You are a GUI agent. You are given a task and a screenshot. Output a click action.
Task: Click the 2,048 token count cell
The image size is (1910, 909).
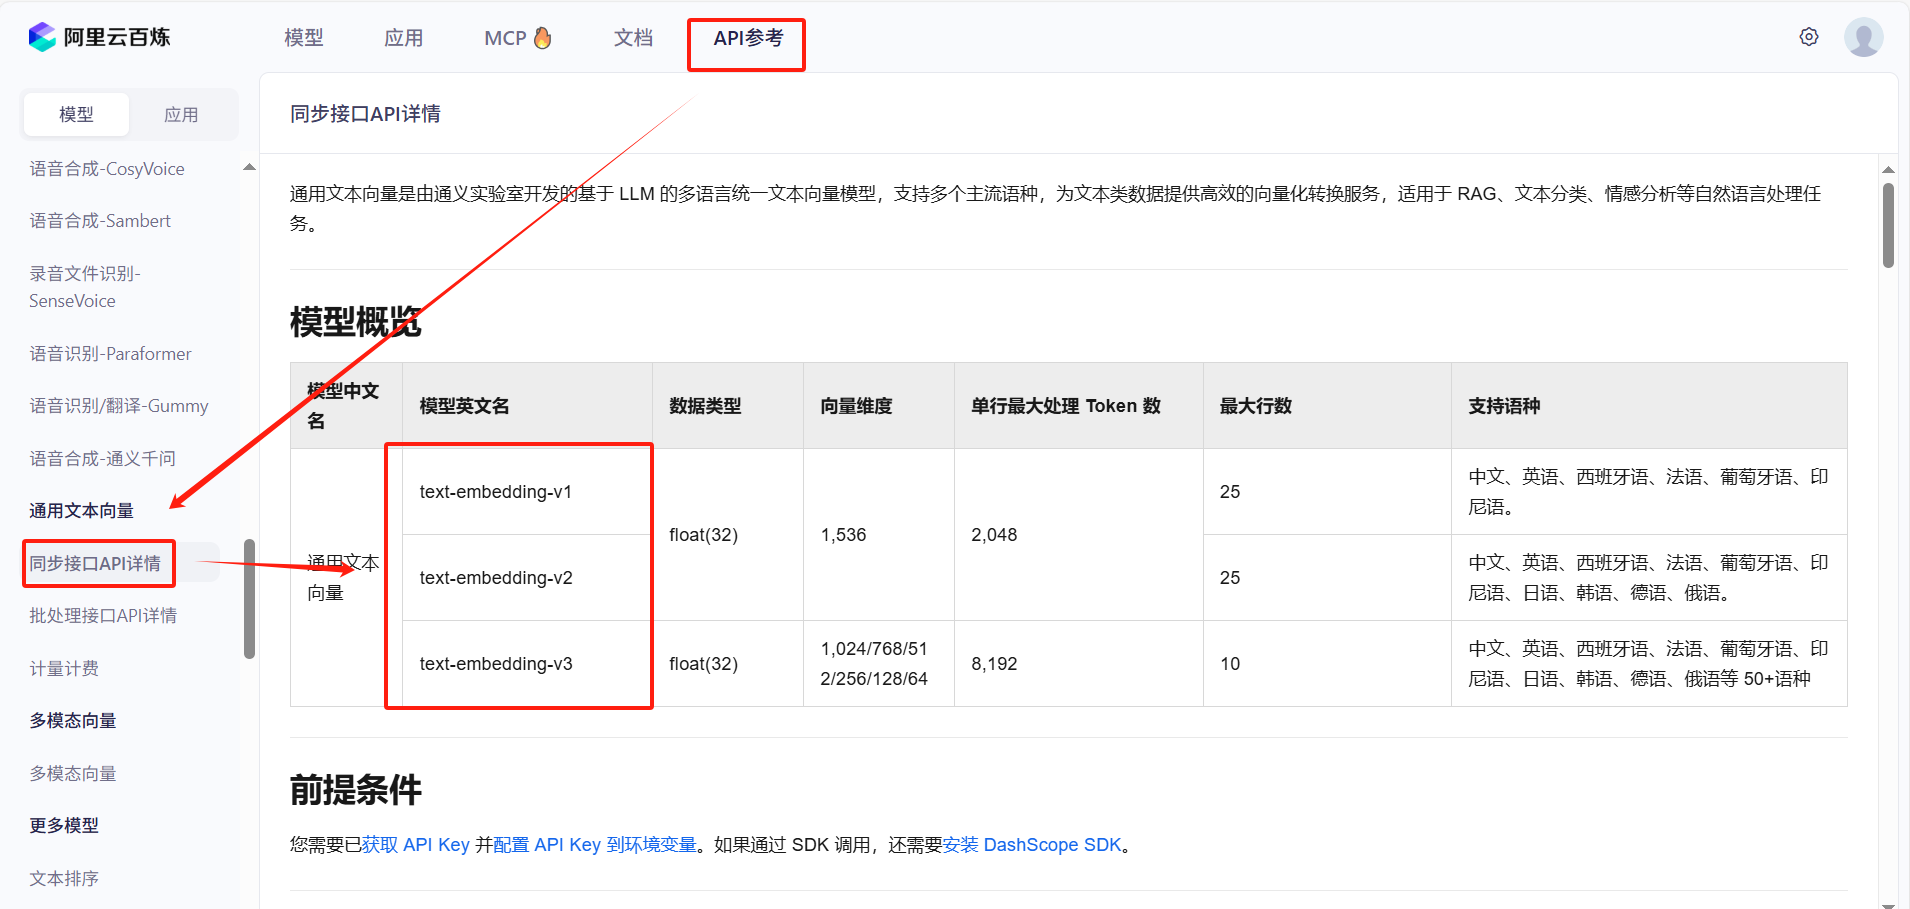click(x=1078, y=535)
